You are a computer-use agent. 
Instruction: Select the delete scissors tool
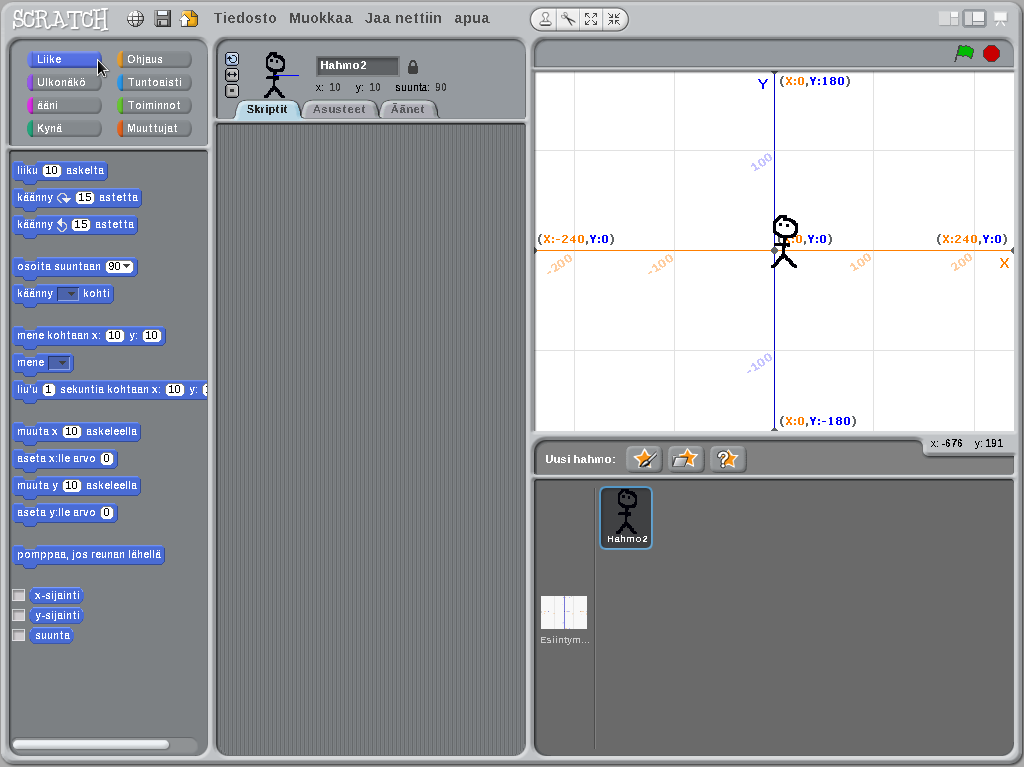(568, 20)
